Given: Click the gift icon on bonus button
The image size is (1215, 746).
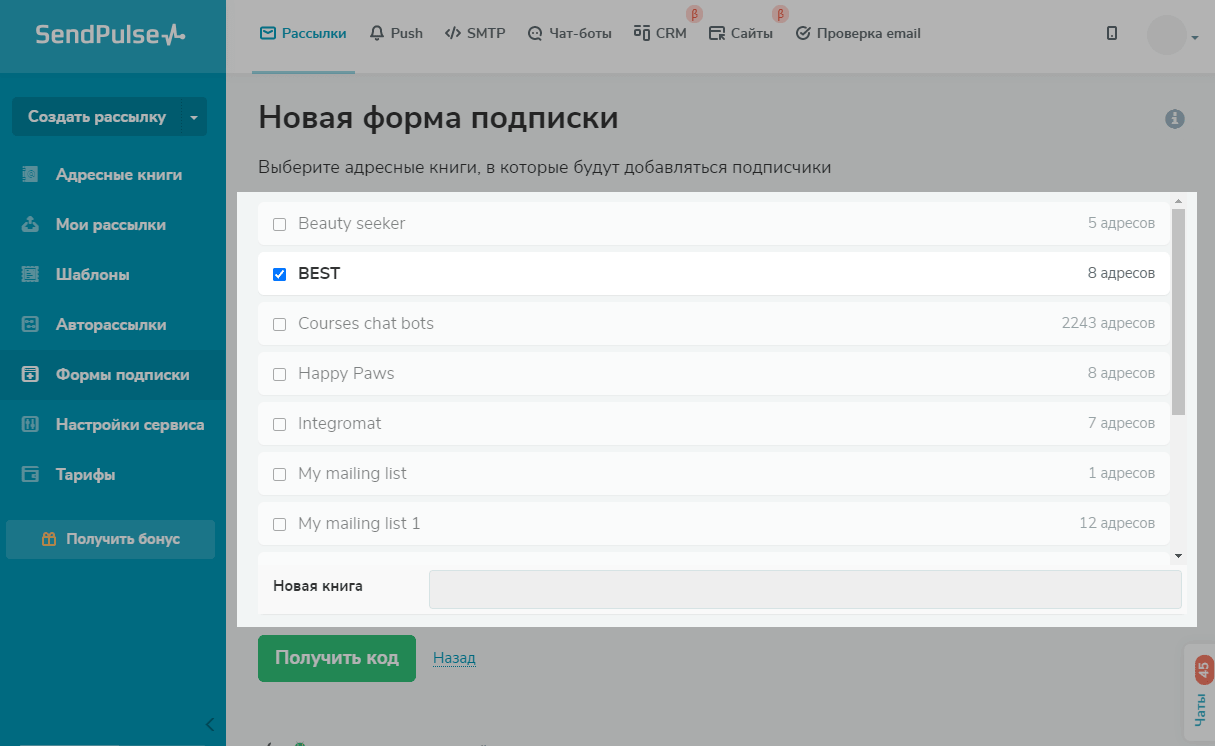Looking at the screenshot, I should point(49,539).
